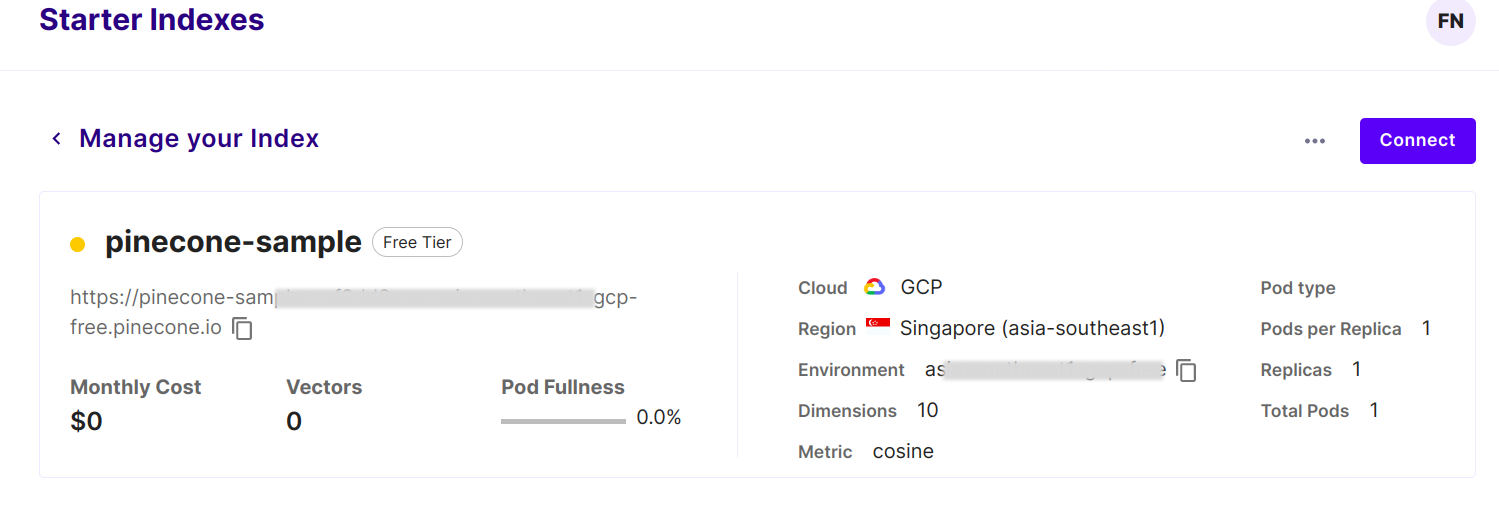Open the three-dot more options menu

(1315, 141)
